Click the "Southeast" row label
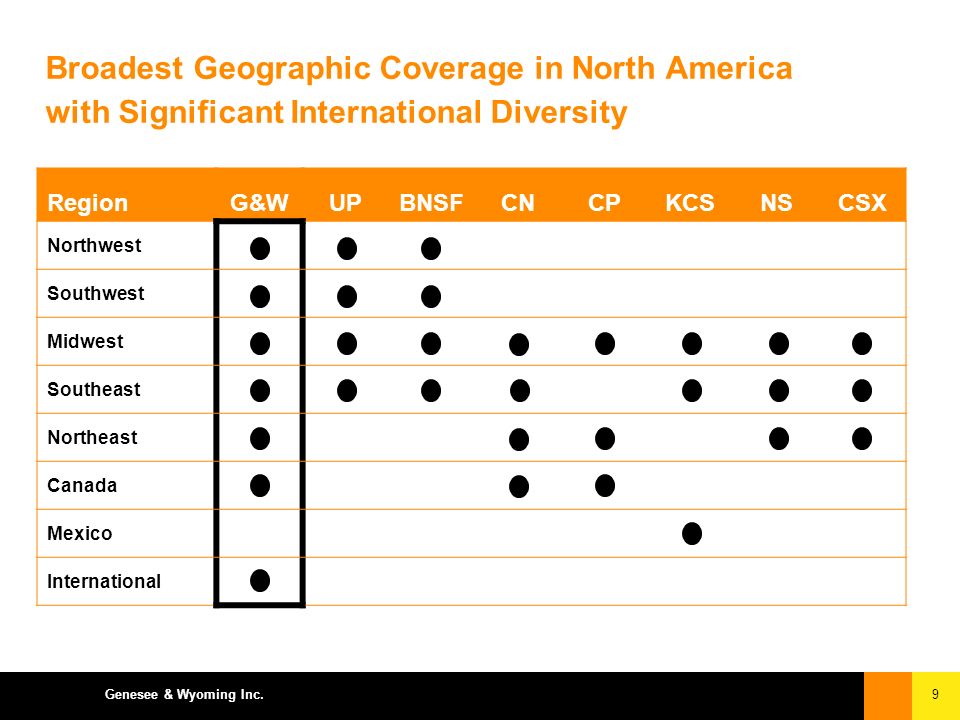 coord(94,389)
